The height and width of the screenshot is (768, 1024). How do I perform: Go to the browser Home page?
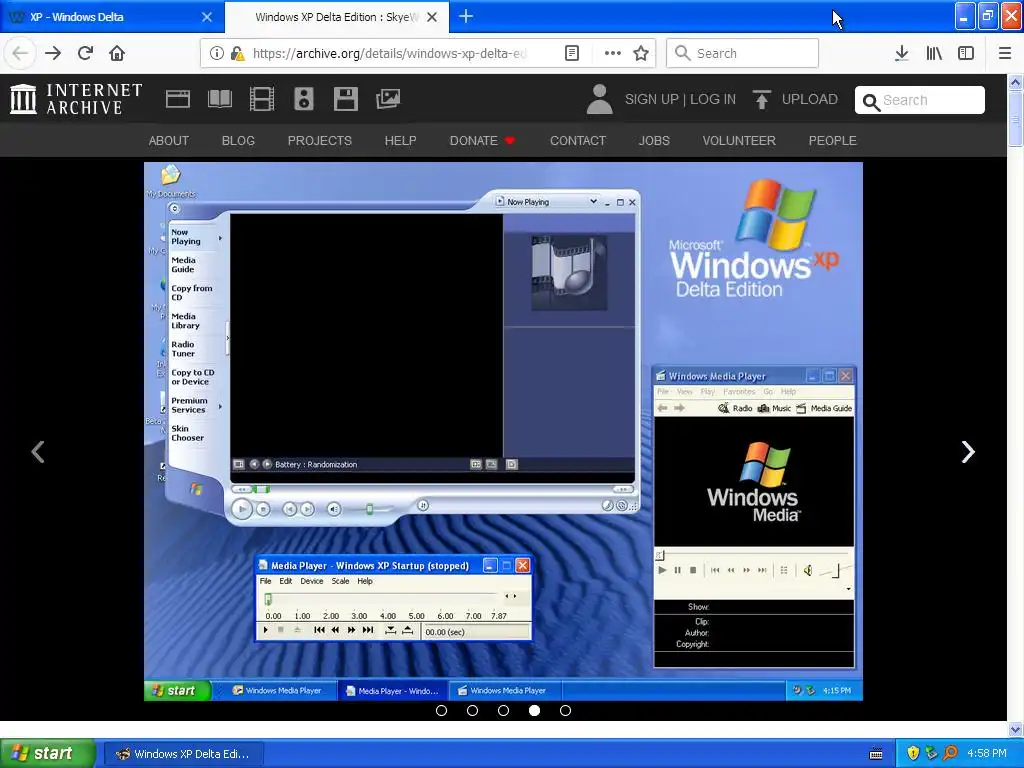(117, 54)
